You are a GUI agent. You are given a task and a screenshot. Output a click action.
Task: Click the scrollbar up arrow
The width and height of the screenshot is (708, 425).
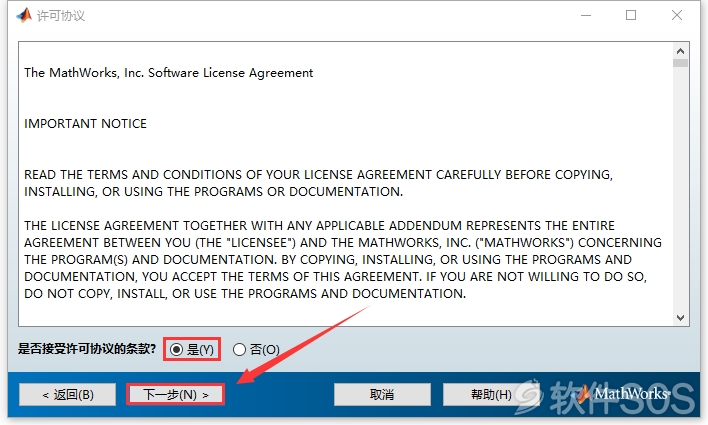pyautogui.click(x=680, y=51)
